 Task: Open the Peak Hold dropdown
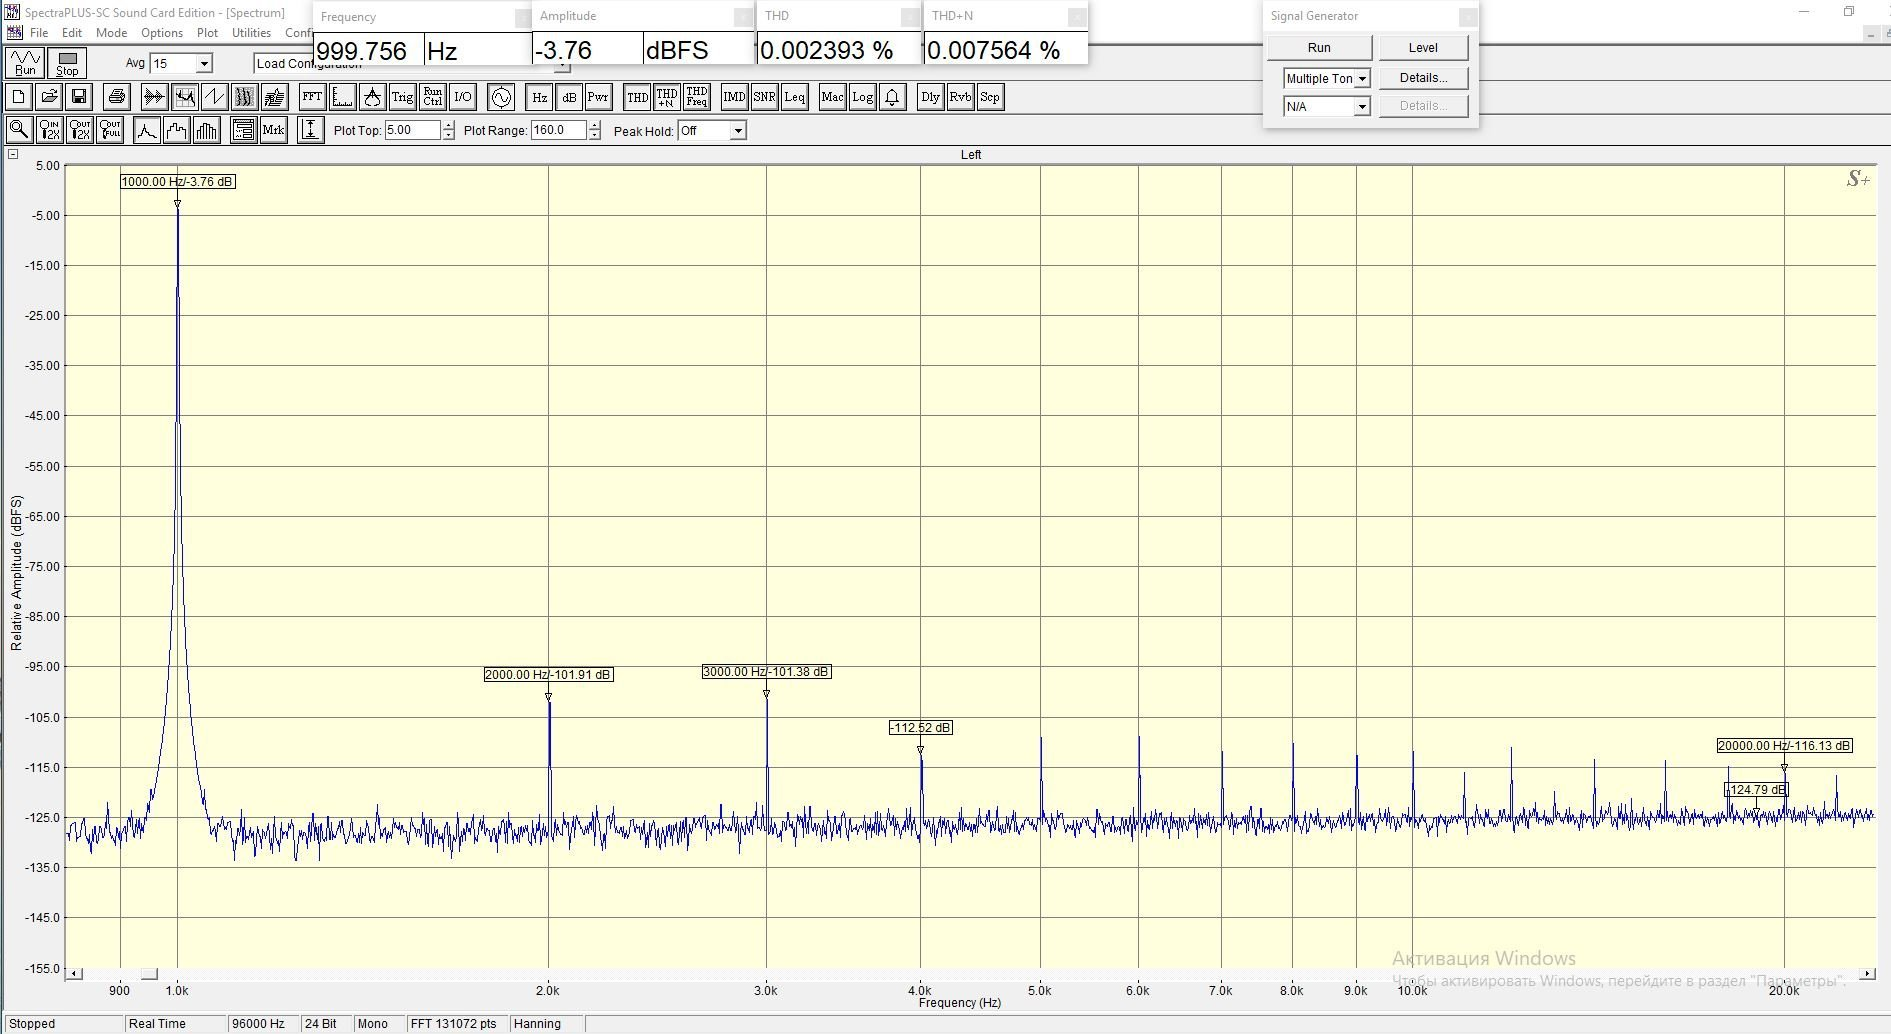tap(738, 131)
